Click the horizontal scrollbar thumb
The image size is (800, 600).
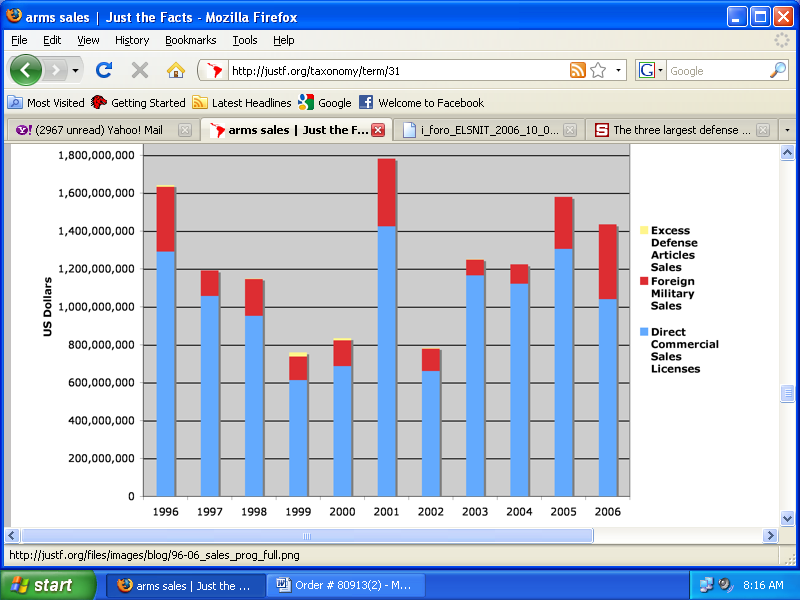click(307, 536)
